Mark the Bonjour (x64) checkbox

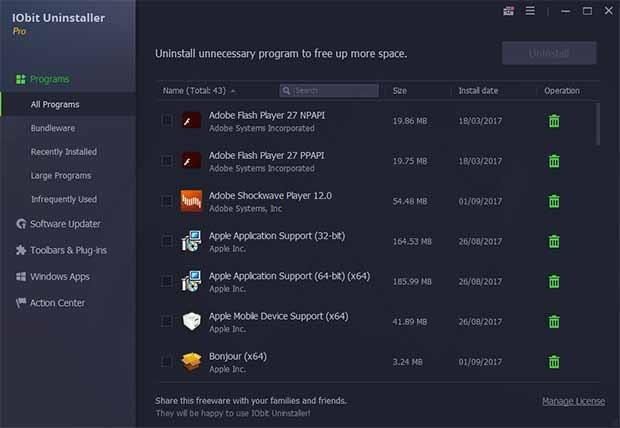coord(167,362)
